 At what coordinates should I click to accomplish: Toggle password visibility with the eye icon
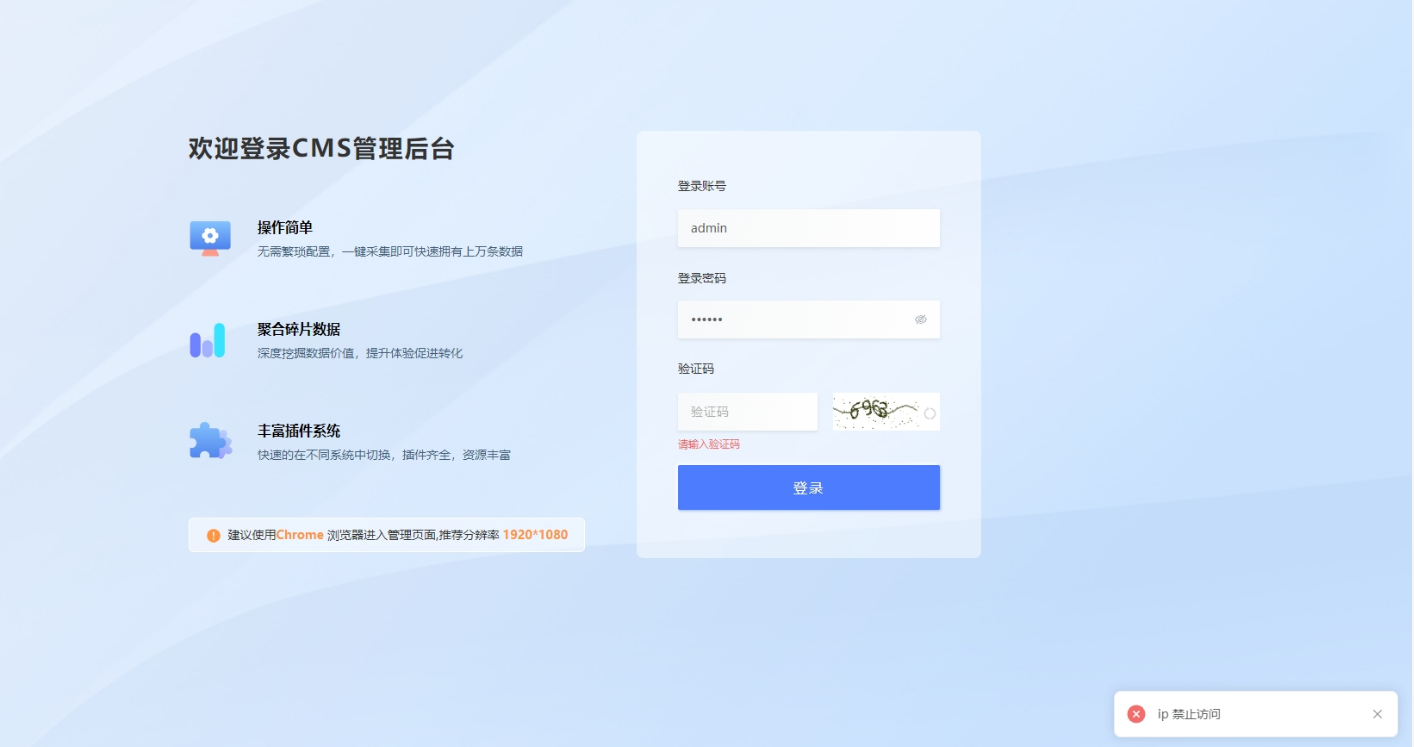click(x=921, y=319)
